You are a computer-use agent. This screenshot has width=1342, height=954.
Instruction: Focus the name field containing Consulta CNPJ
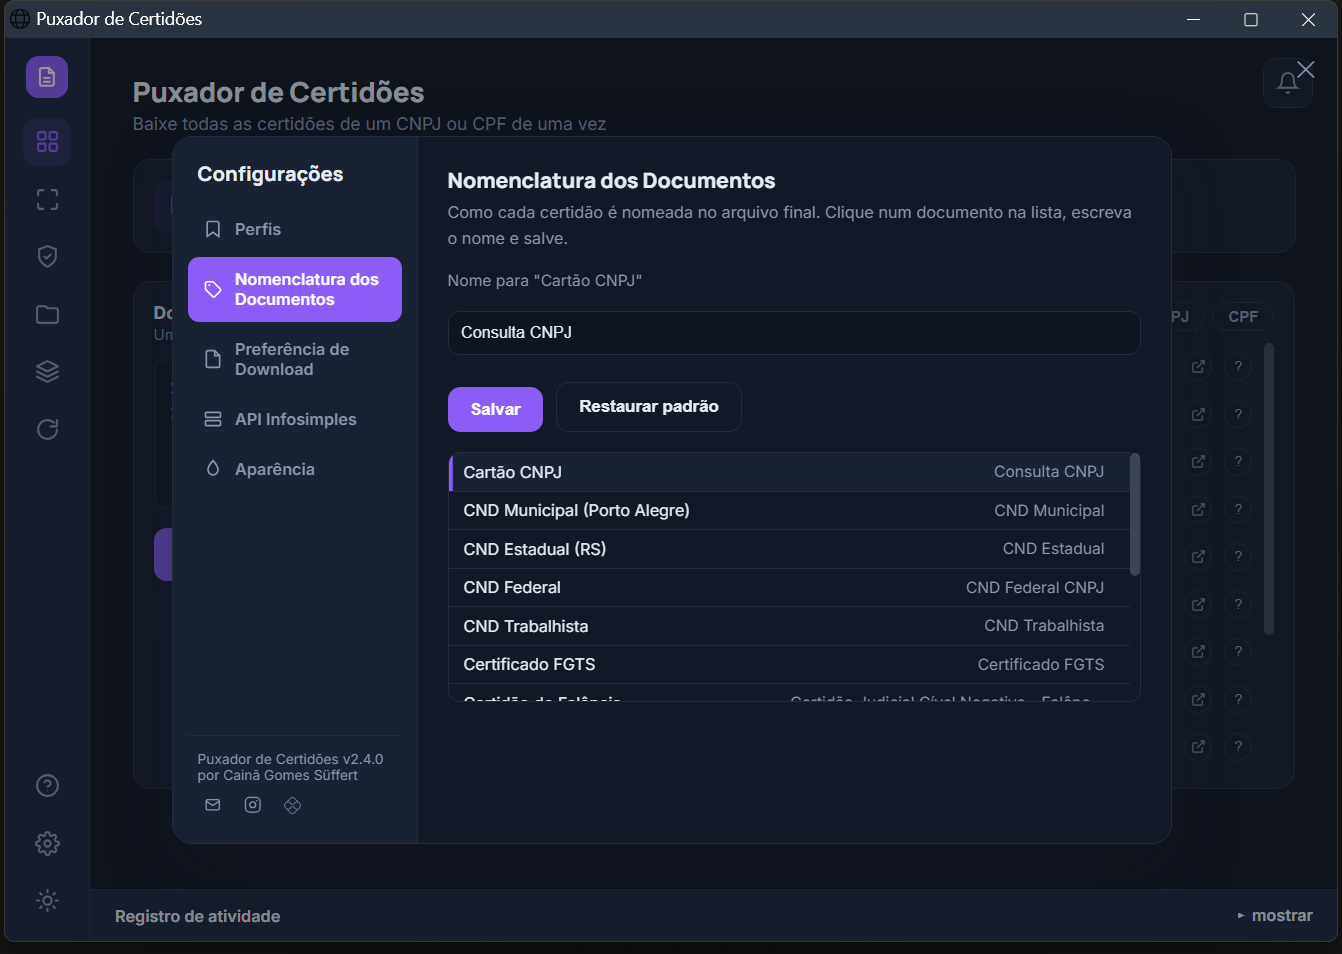[x=794, y=333]
